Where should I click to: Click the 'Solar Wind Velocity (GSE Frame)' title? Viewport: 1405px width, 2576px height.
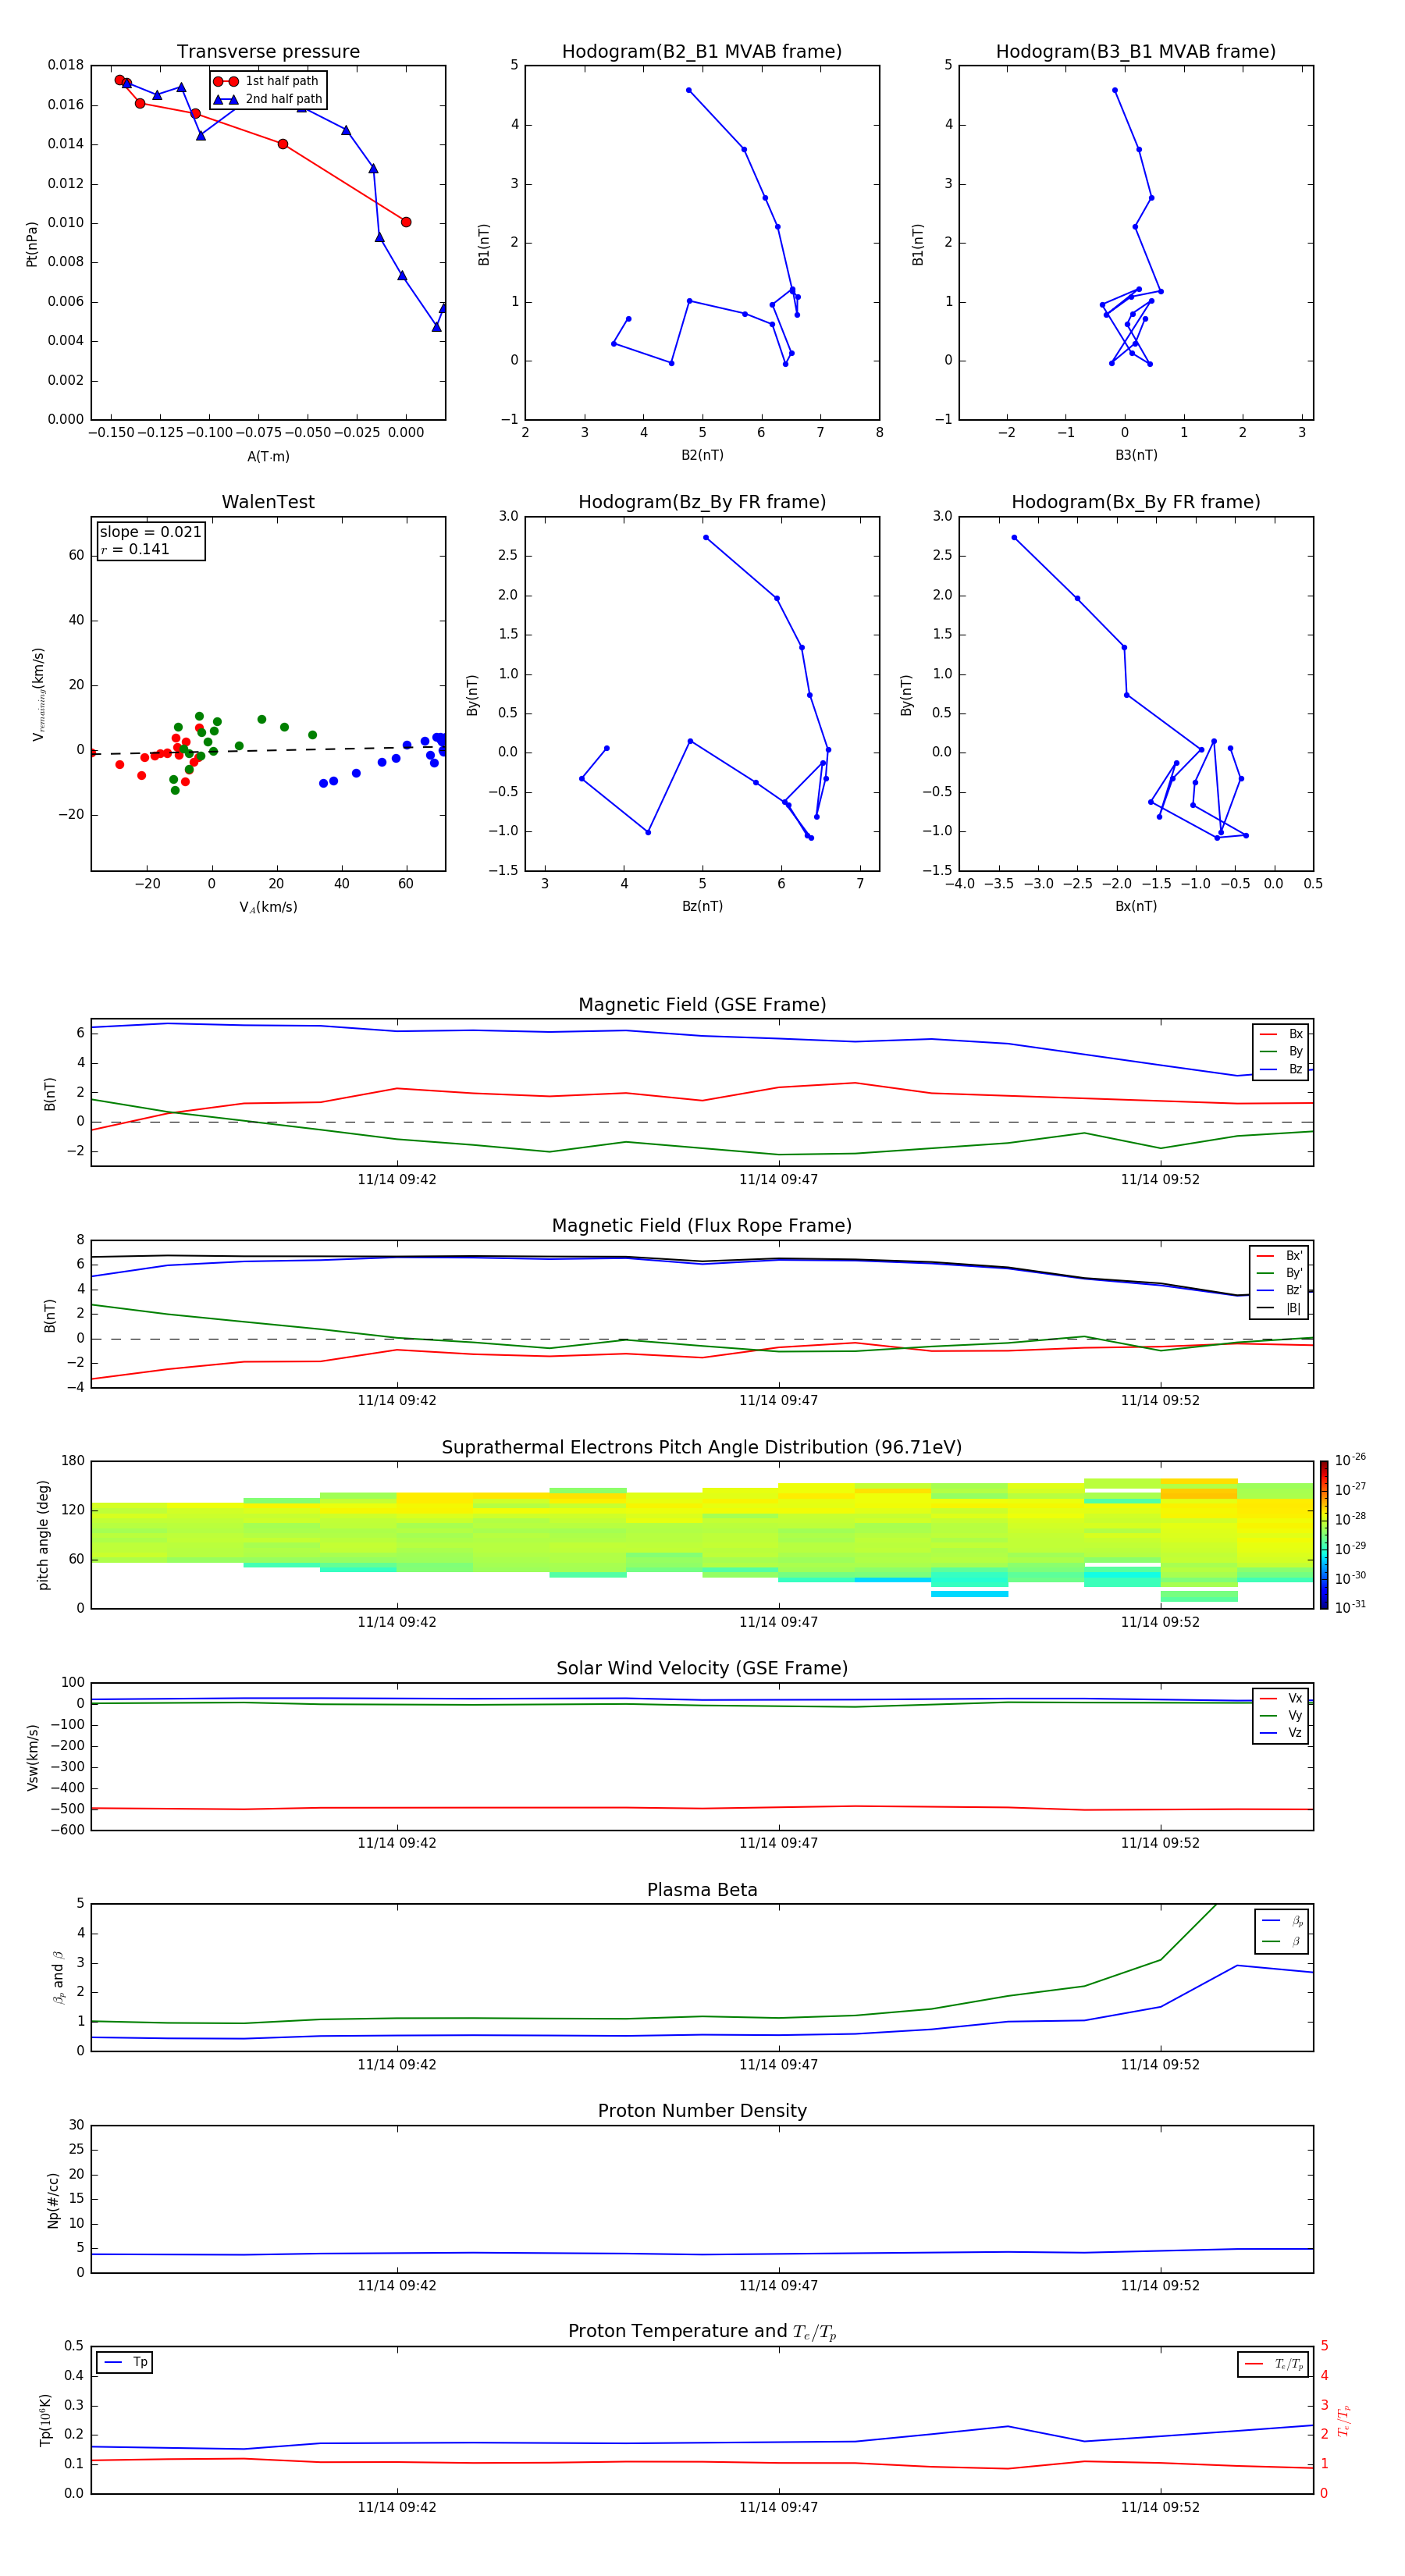coord(702,1668)
